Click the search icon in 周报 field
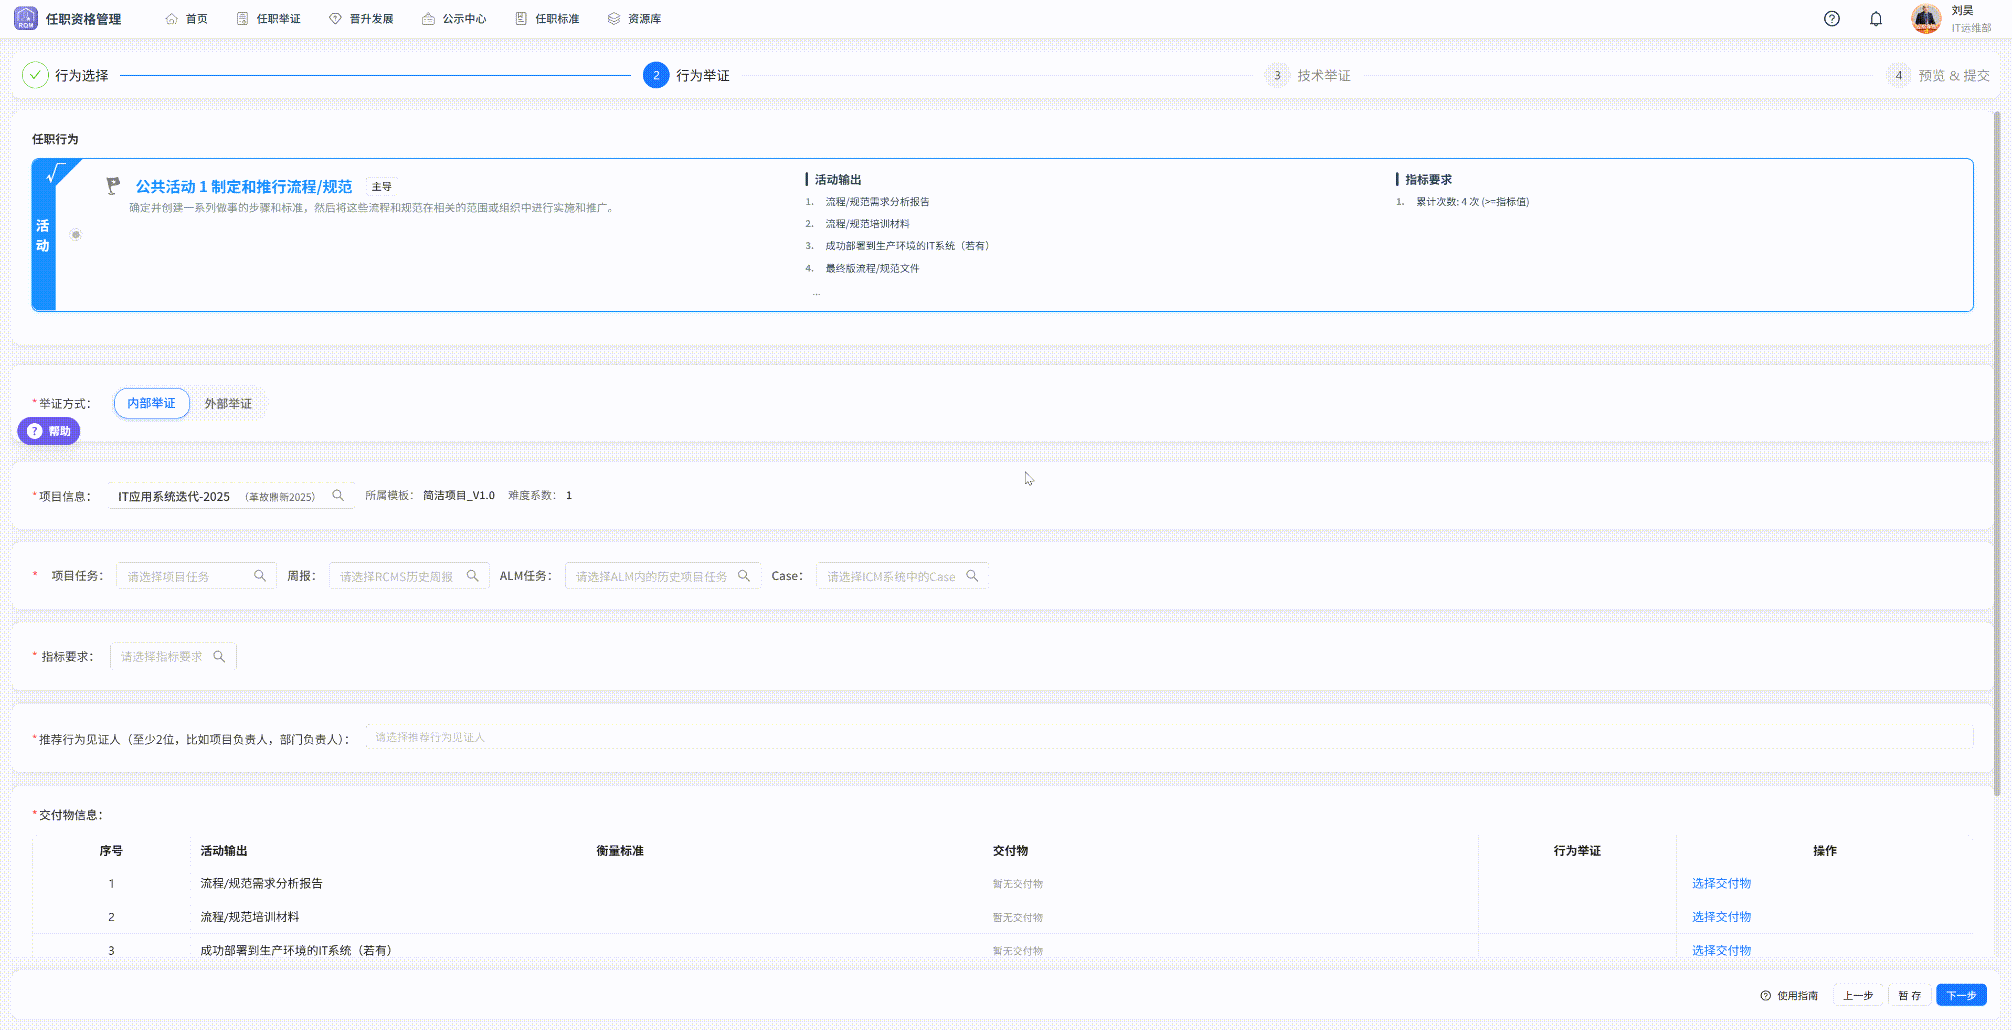 click(473, 576)
